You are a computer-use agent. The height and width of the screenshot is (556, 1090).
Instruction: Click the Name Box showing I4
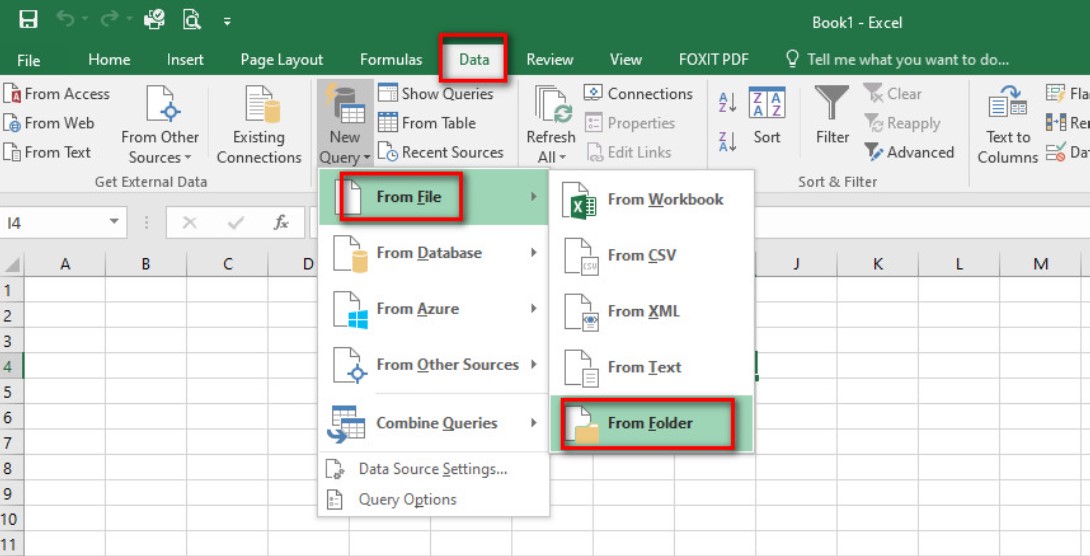point(53,223)
